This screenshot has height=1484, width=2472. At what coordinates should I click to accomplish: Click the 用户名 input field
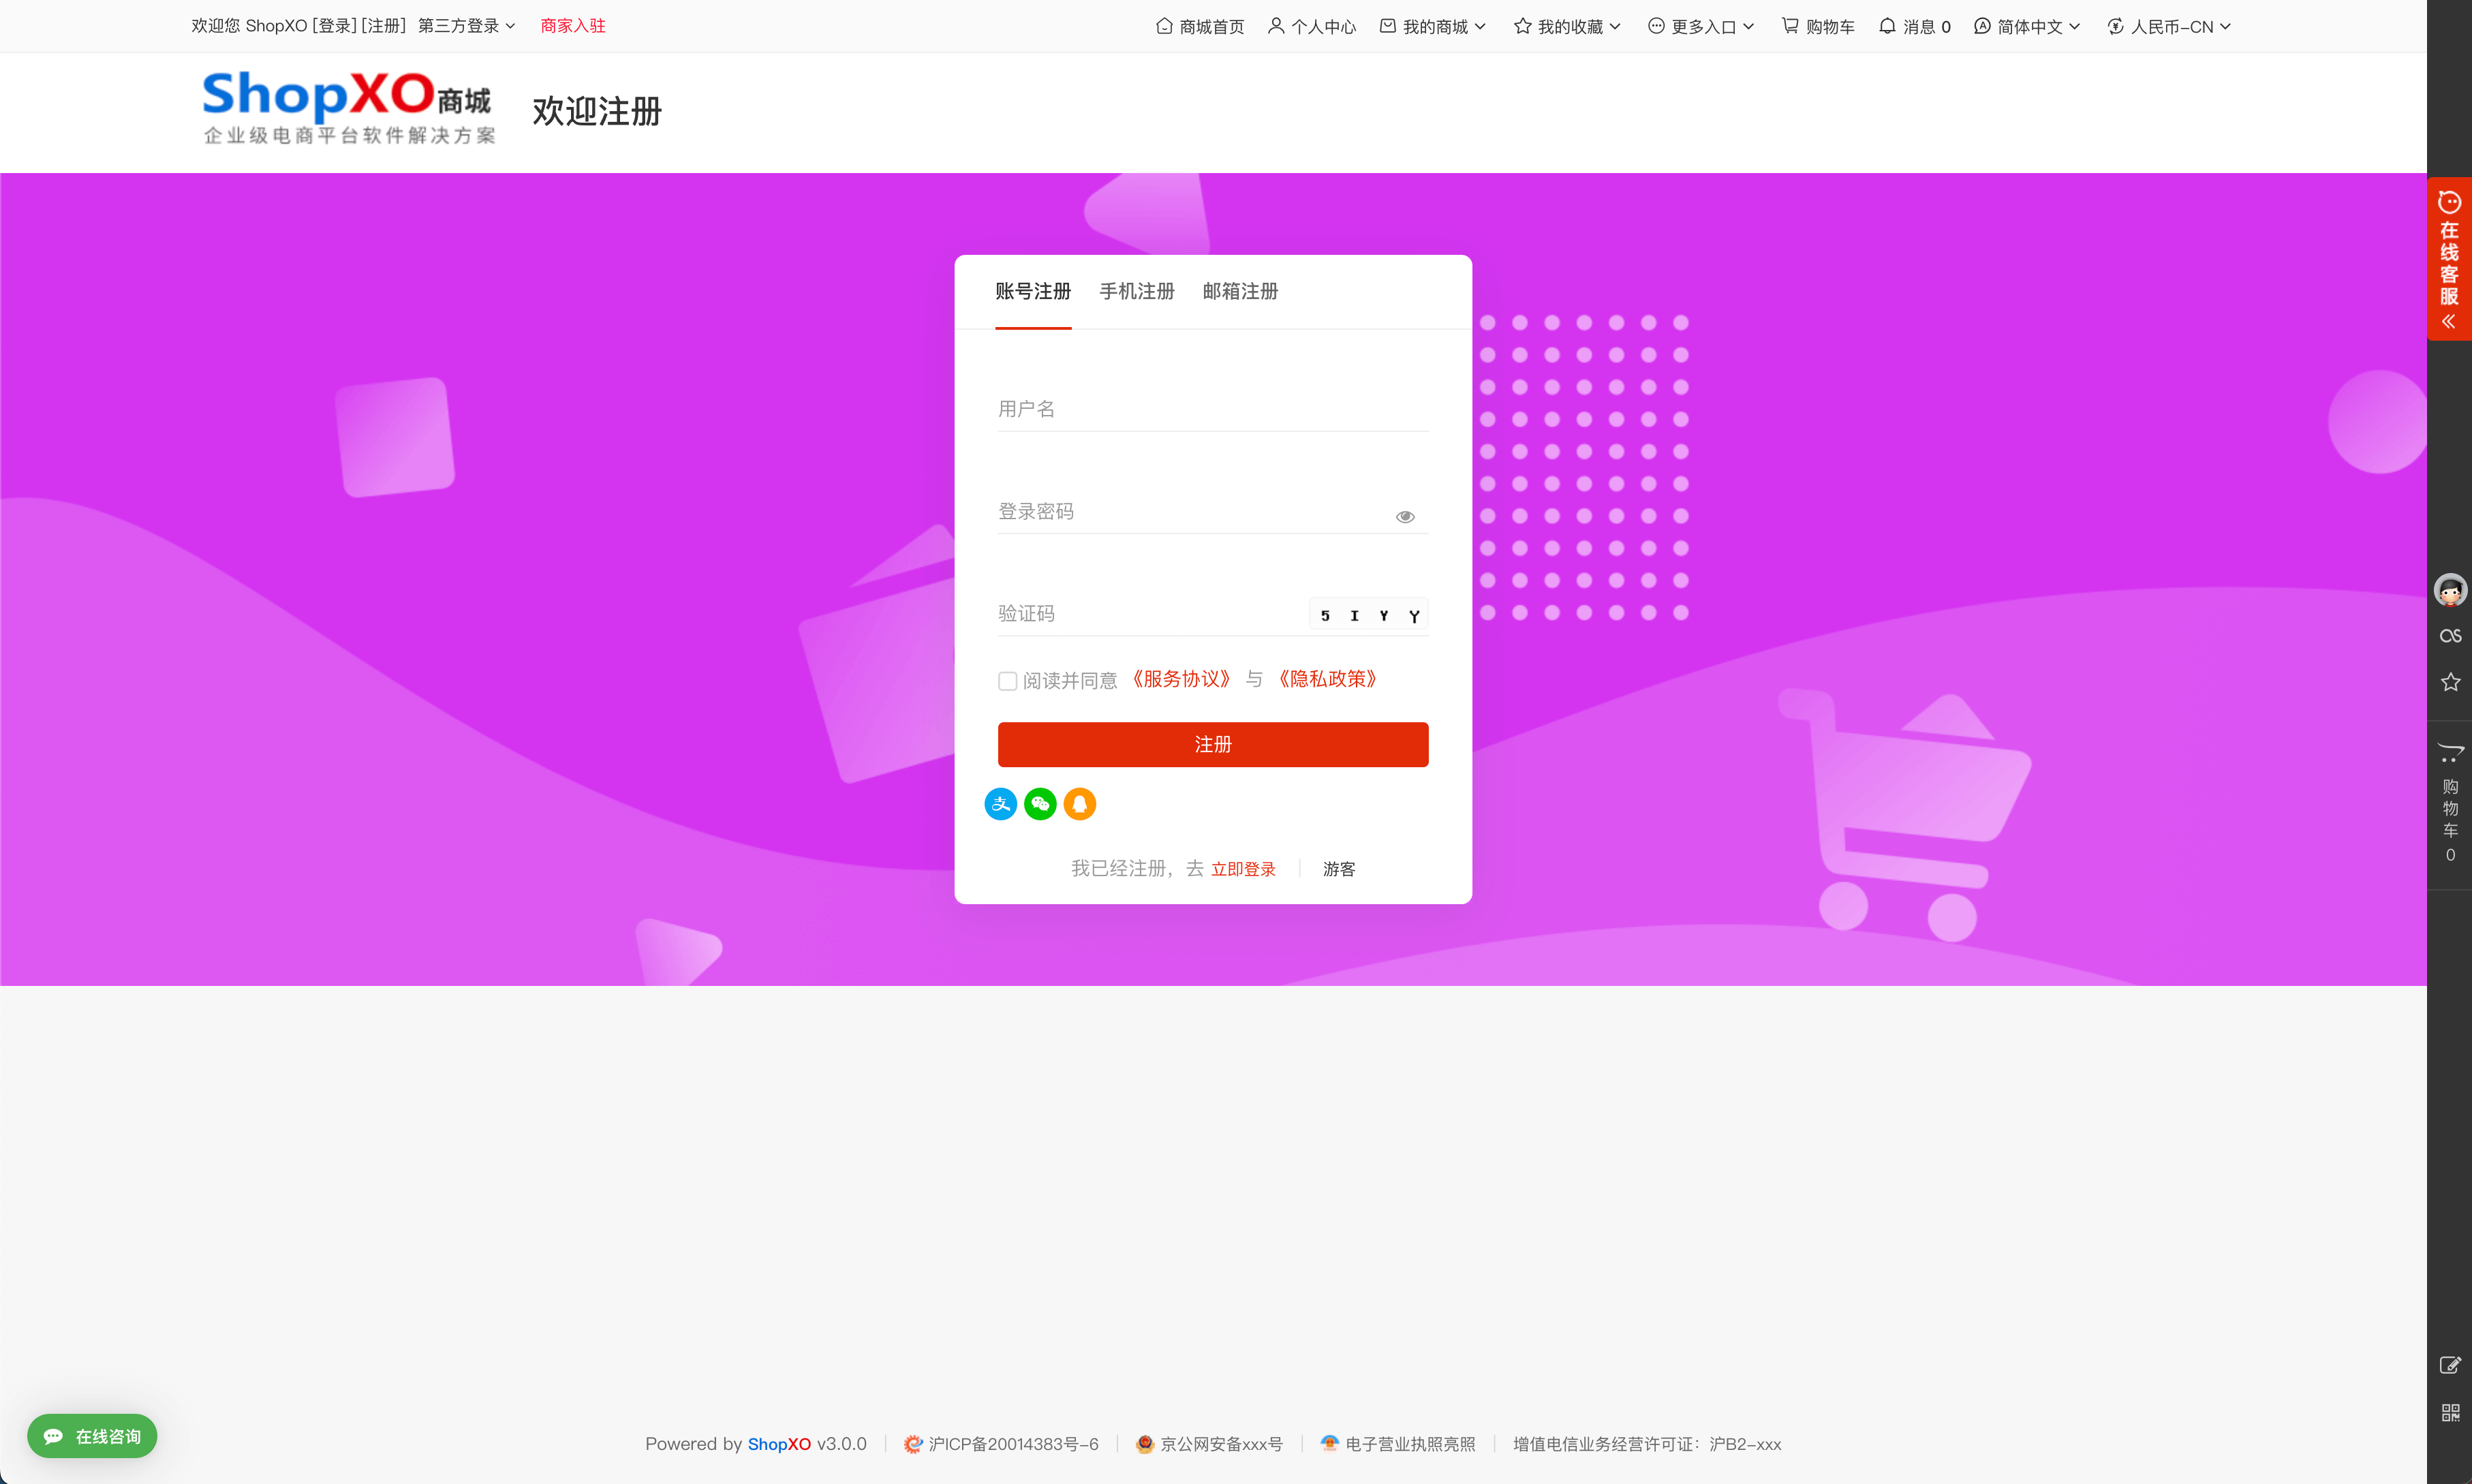click(x=1212, y=409)
